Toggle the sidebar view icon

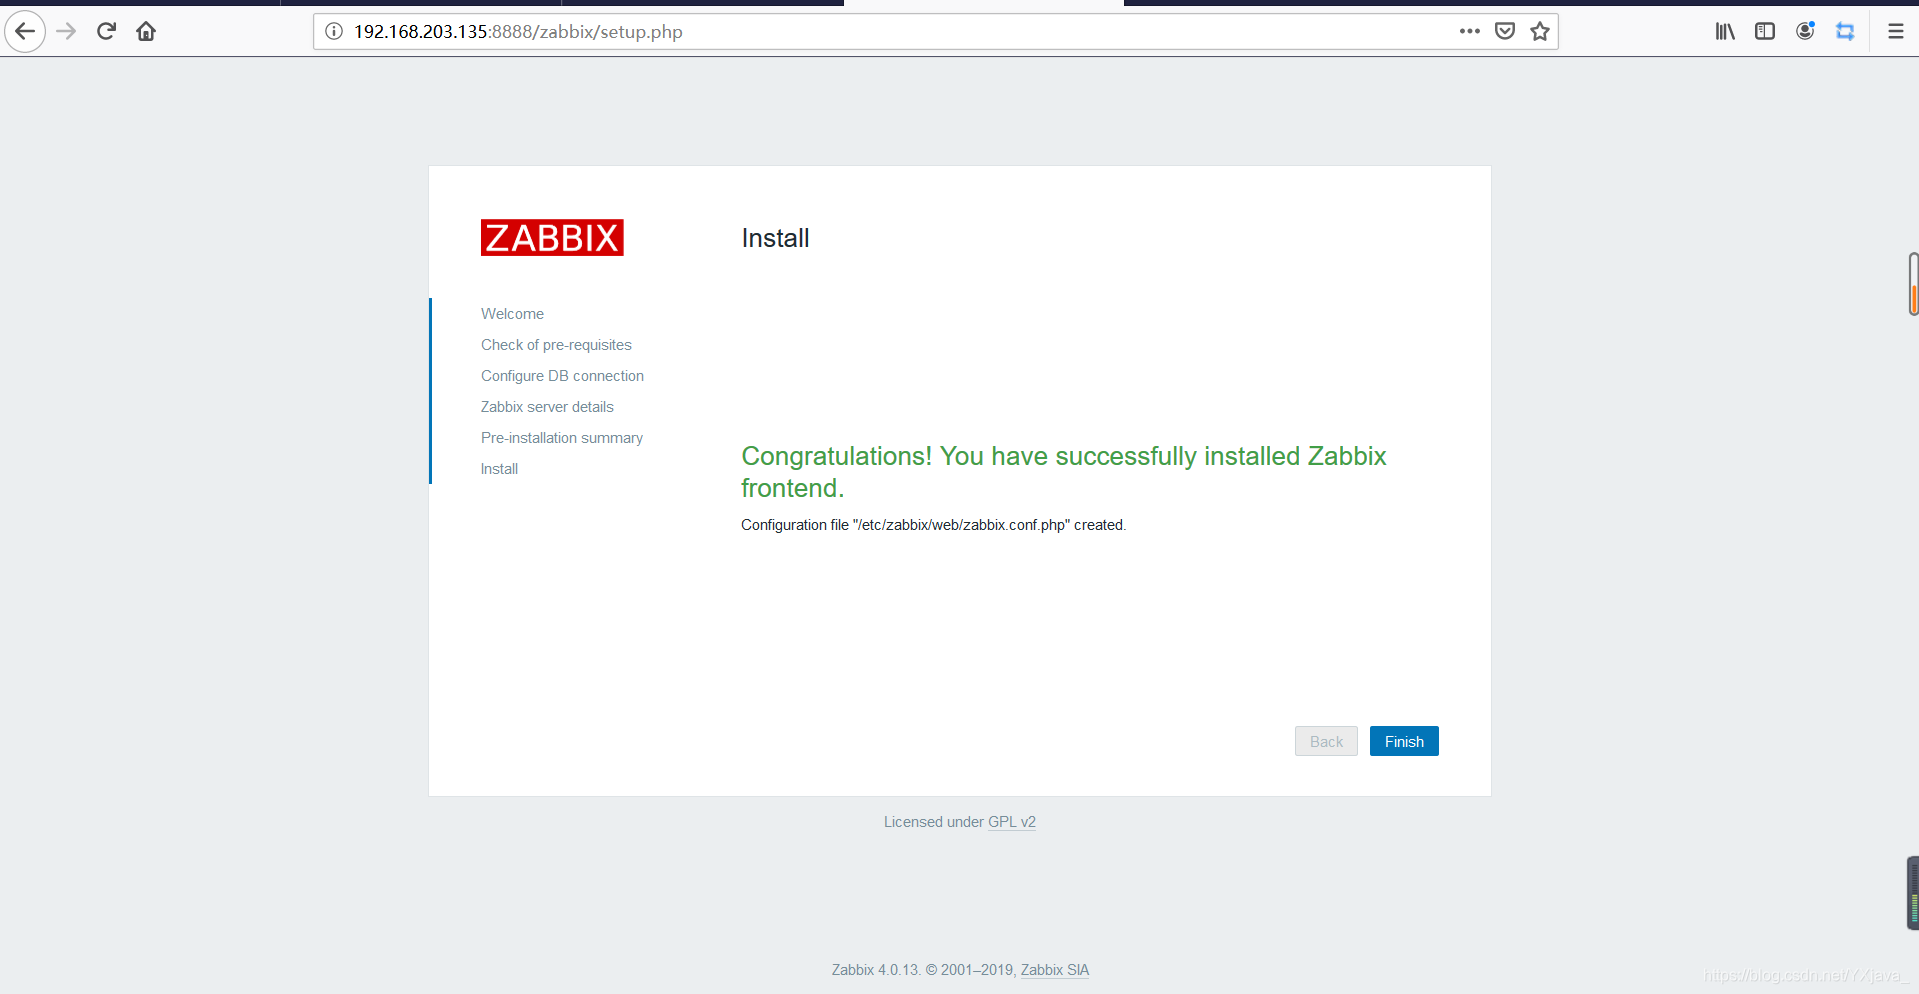coord(1765,31)
